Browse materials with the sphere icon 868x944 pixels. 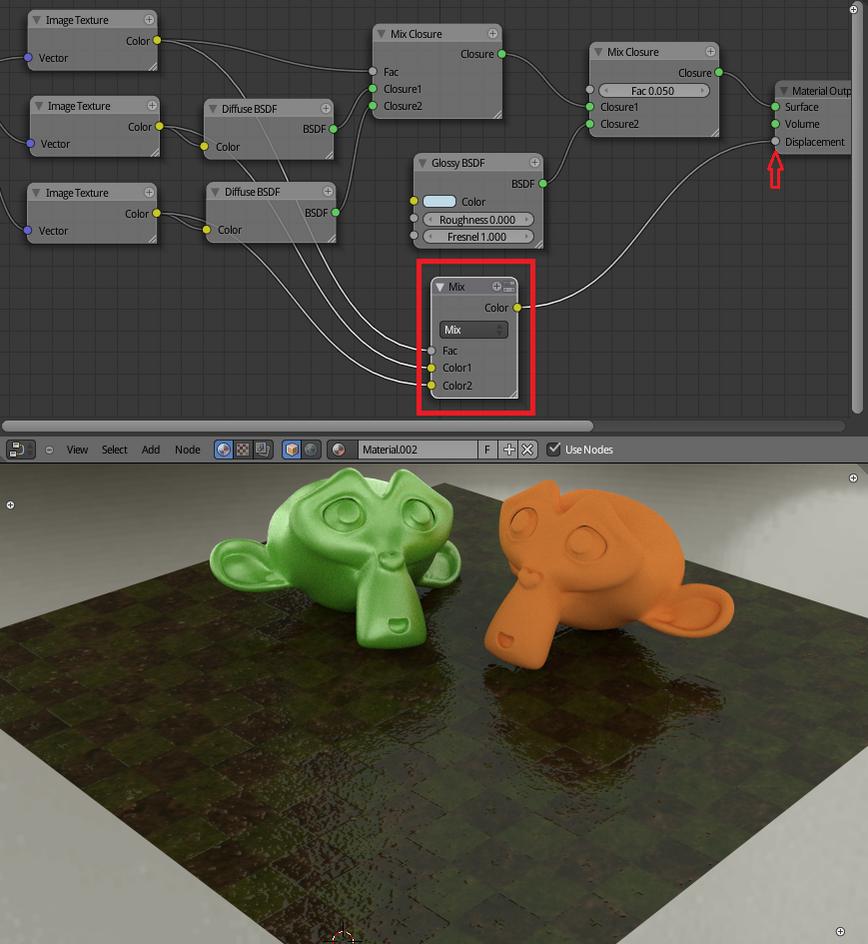point(339,450)
